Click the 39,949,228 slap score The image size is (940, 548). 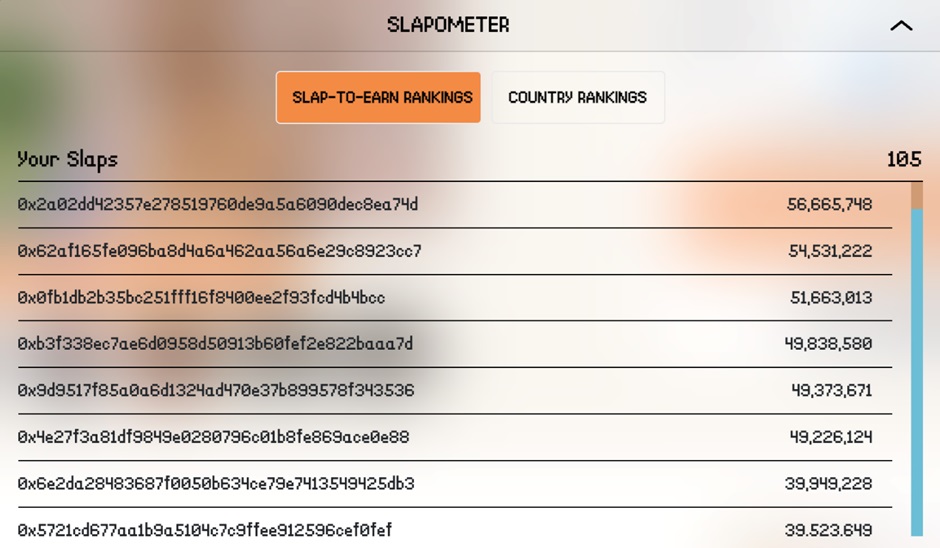(828, 483)
